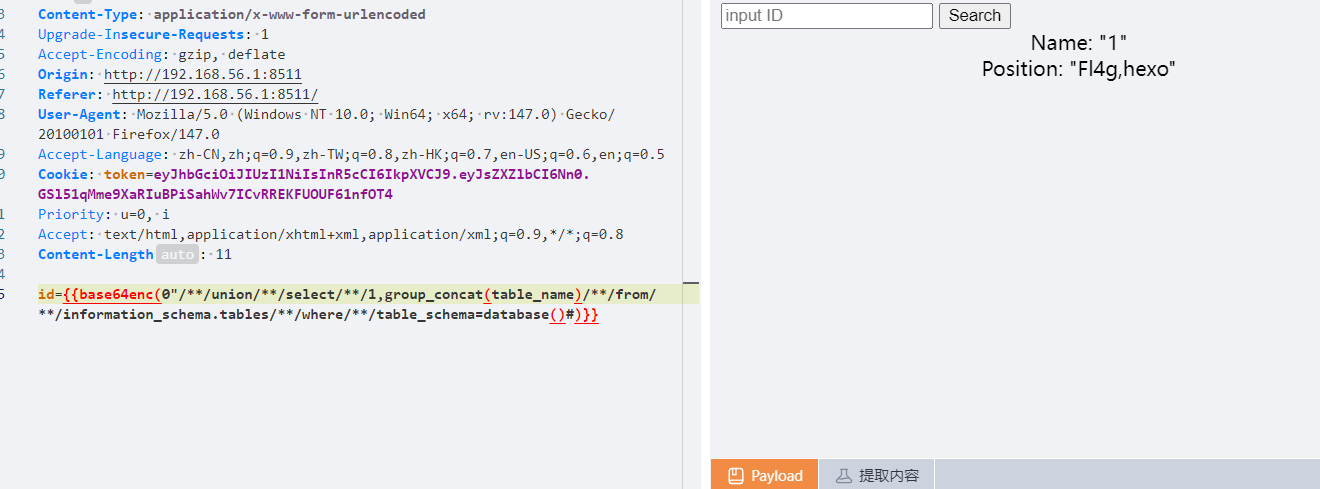
Task: Click the Name: "1" result text
Action: coord(1078,44)
